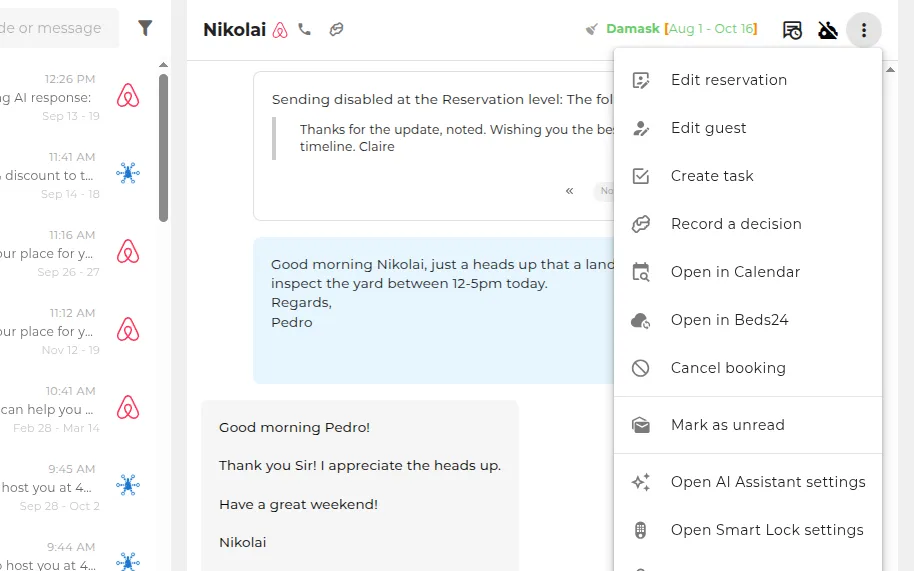
Task: Open the 9:45 AM conversation Sep 28 - Oct 2
Action: 76,488
